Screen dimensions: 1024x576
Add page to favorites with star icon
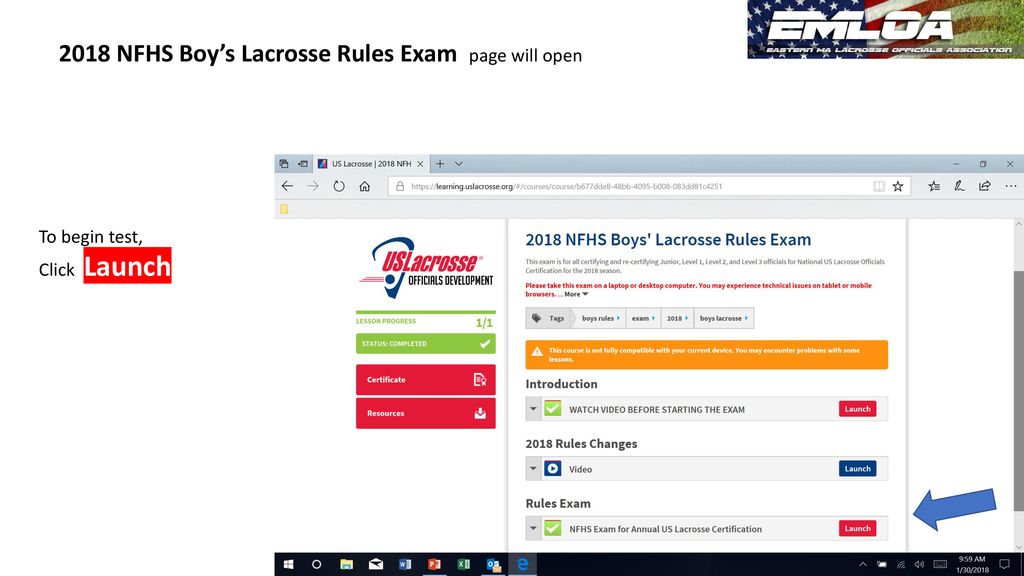point(898,186)
